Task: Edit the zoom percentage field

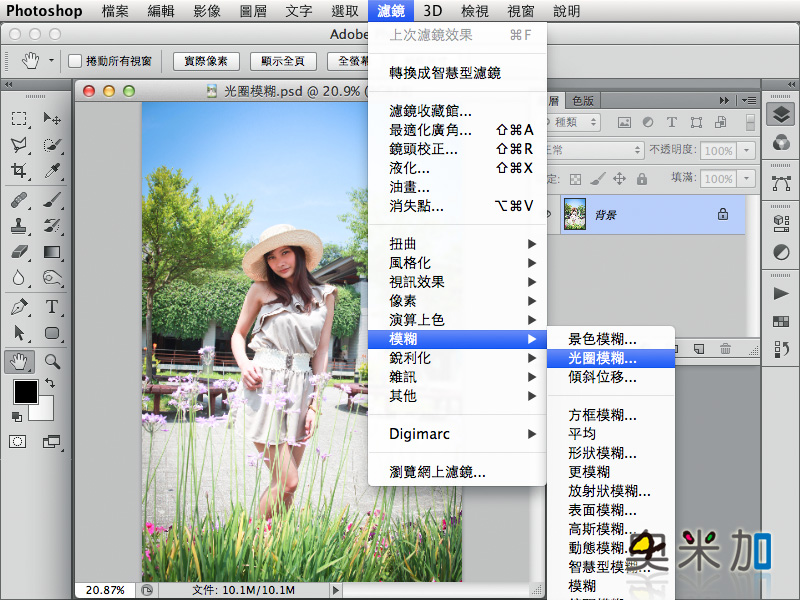Action: pyautogui.click(x=105, y=590)
